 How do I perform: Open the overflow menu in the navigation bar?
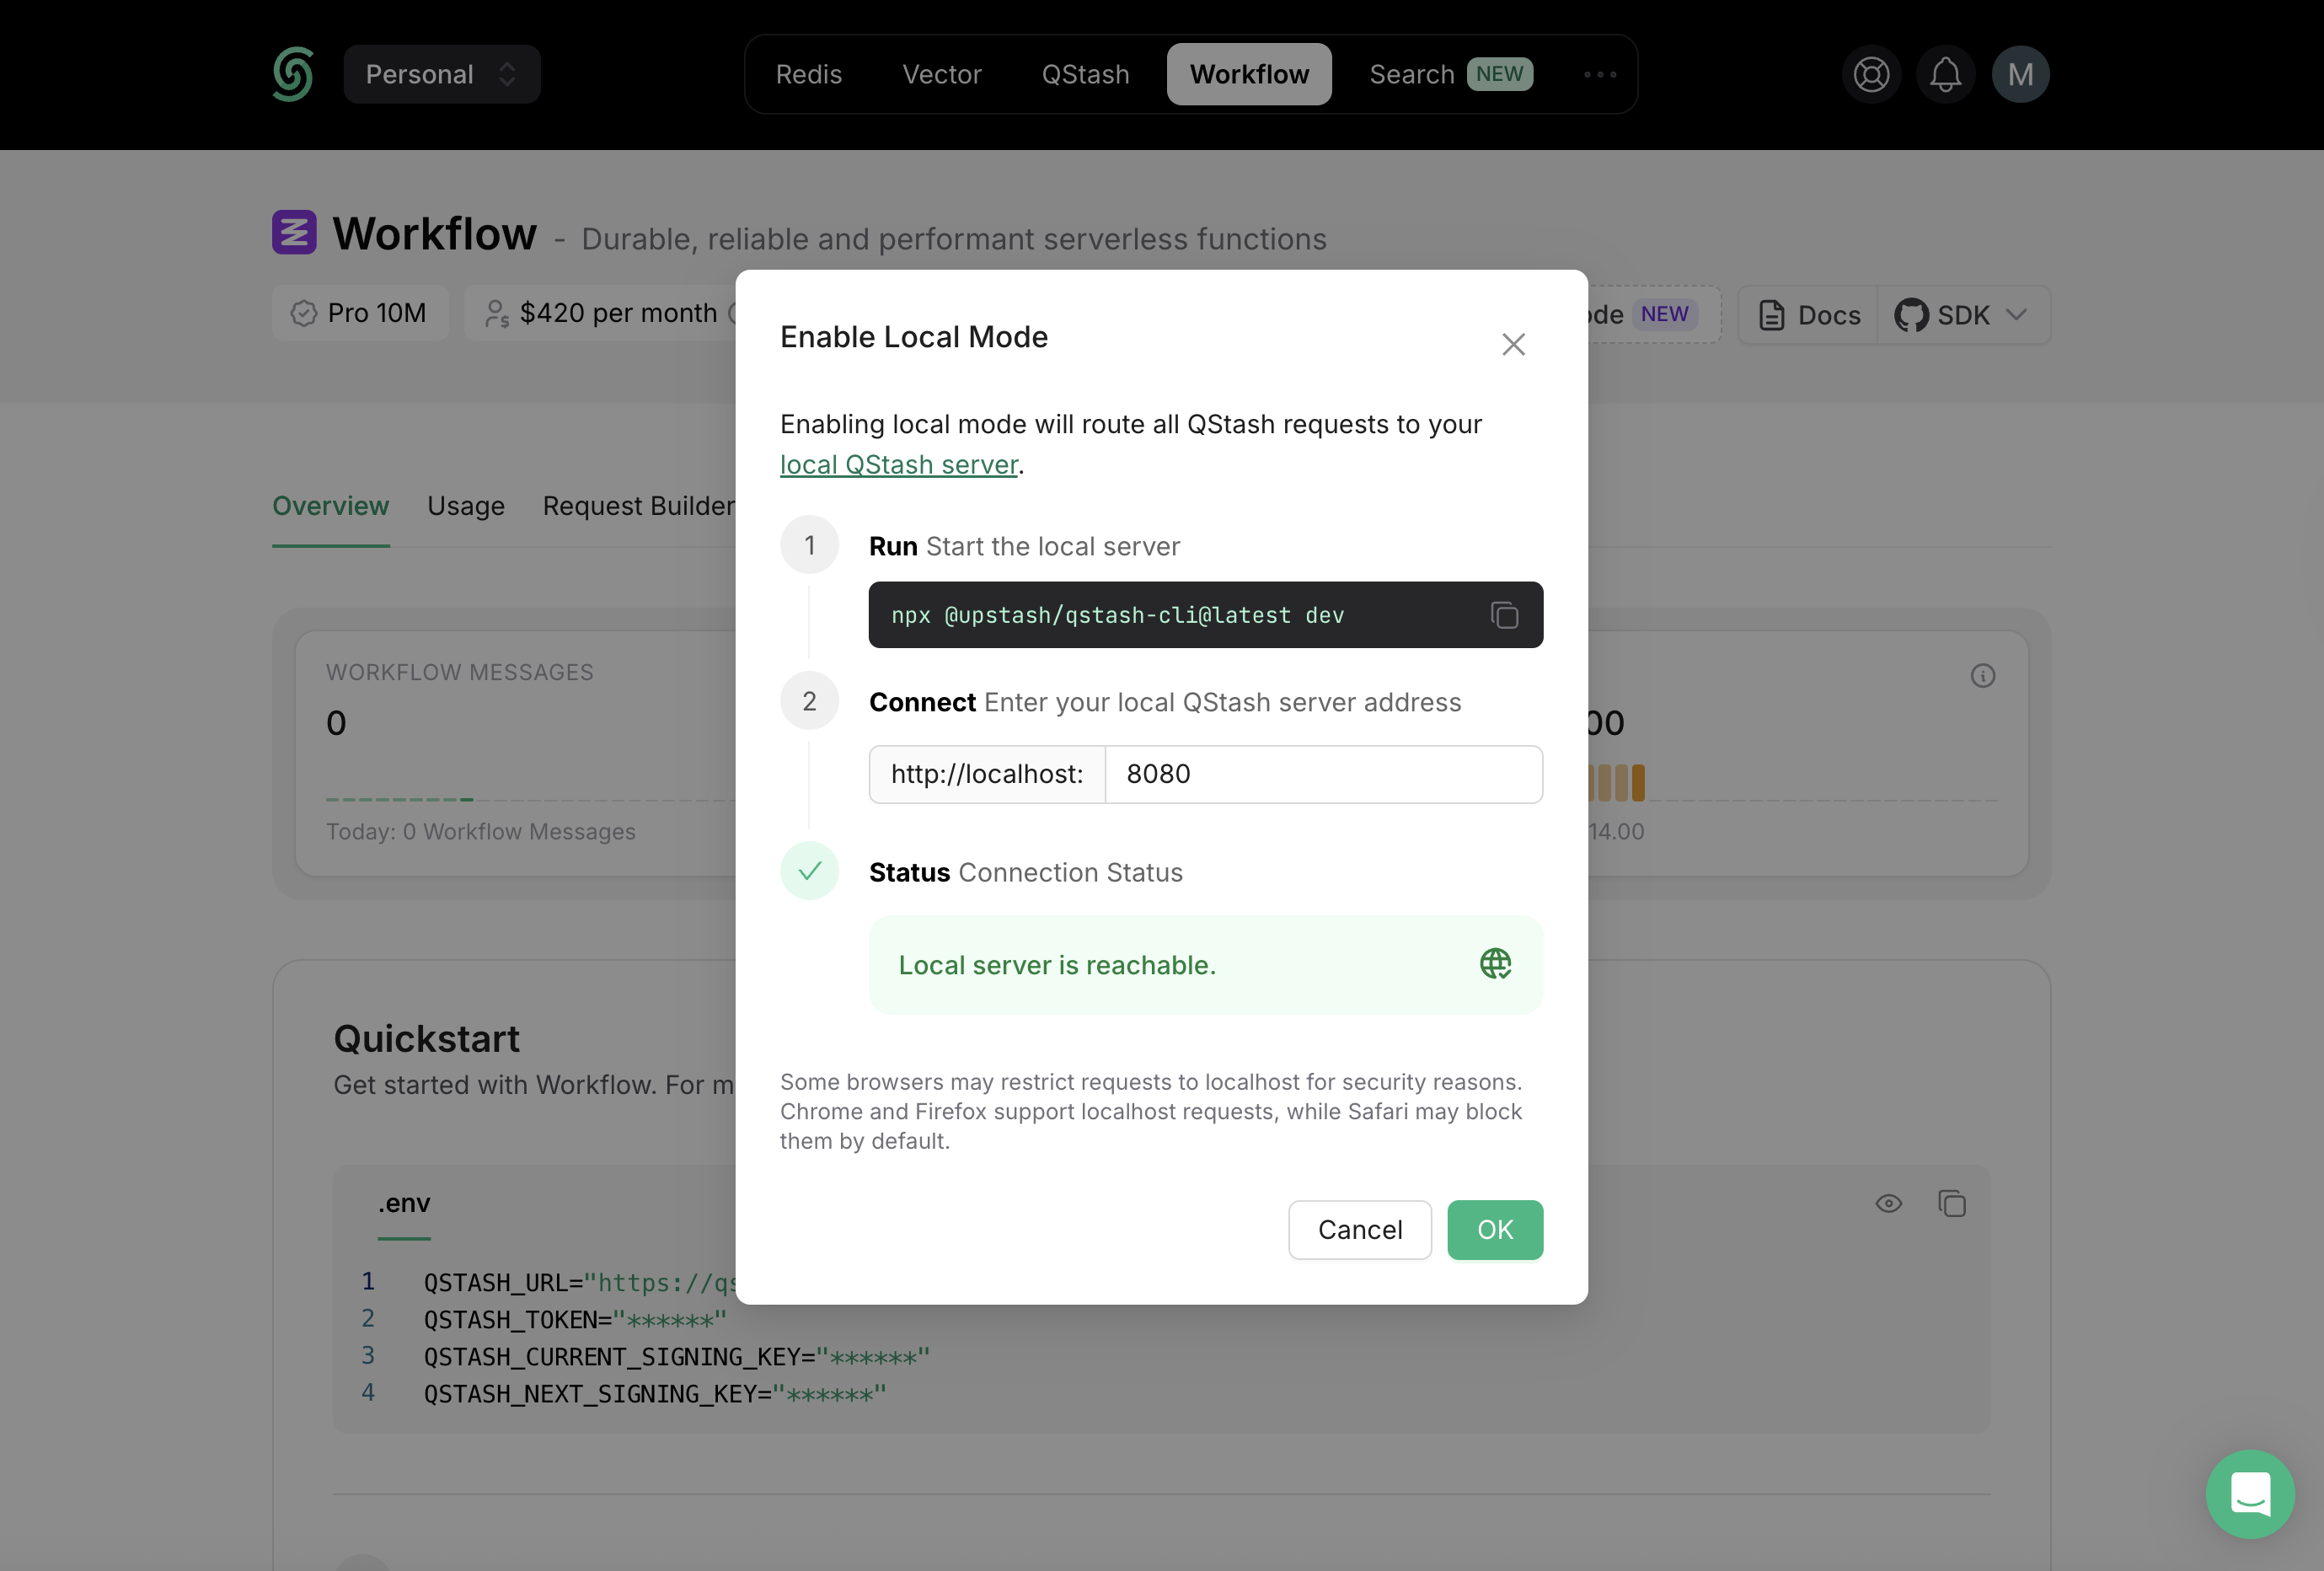1598,74
